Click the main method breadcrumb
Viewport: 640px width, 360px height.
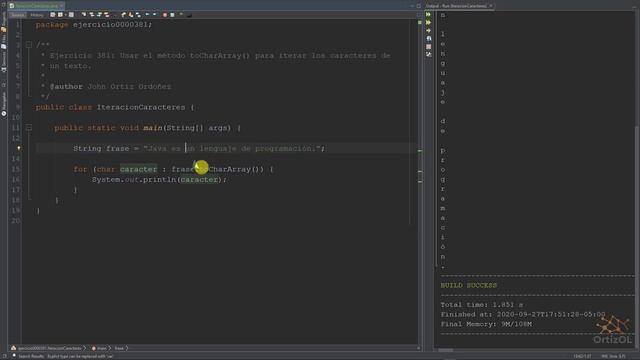tap(99, 348)
